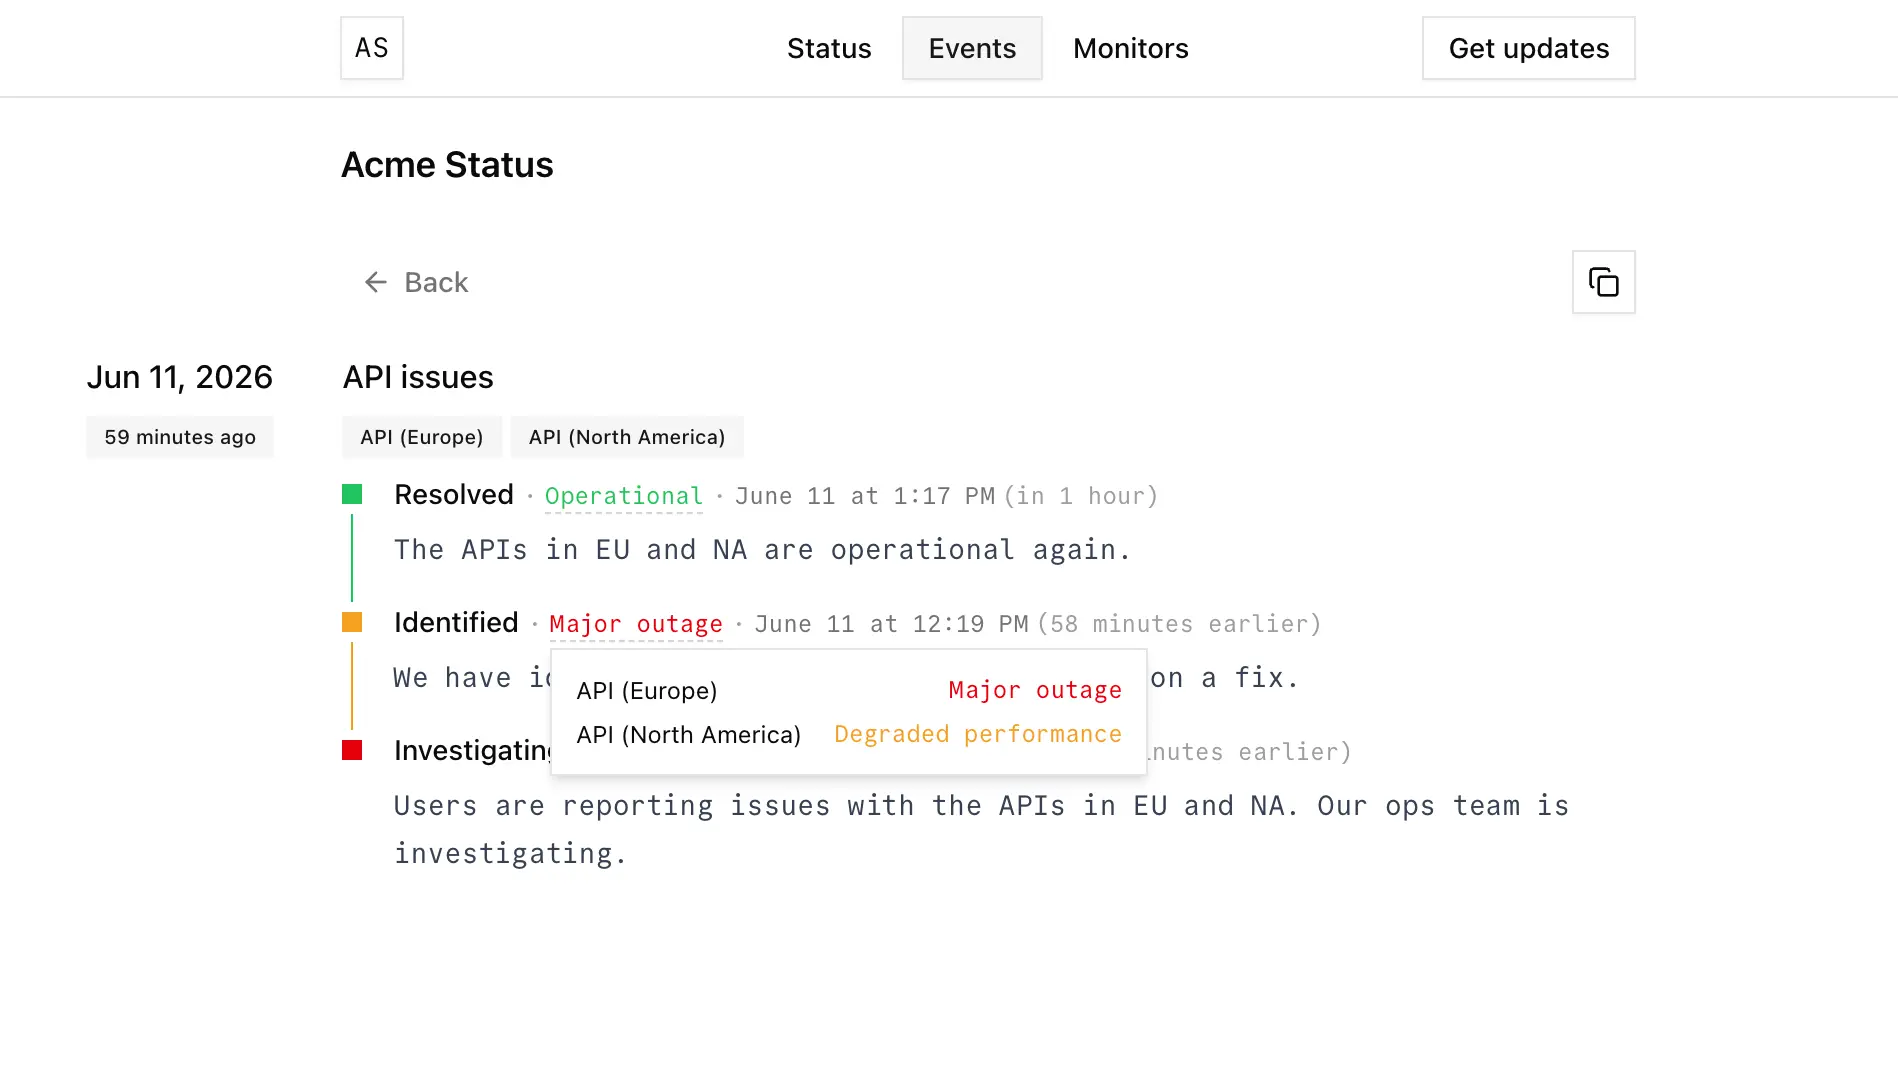Click the red Investigating status square
Viewport: 1898px width, 1068px height.
(352, 750)
